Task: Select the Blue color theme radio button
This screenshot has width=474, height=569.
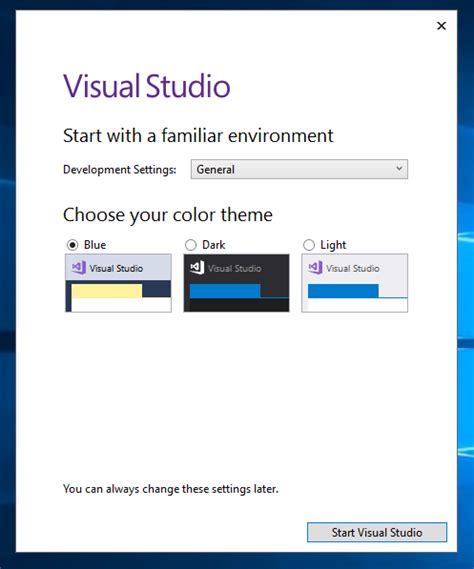Action: point(73,245)
